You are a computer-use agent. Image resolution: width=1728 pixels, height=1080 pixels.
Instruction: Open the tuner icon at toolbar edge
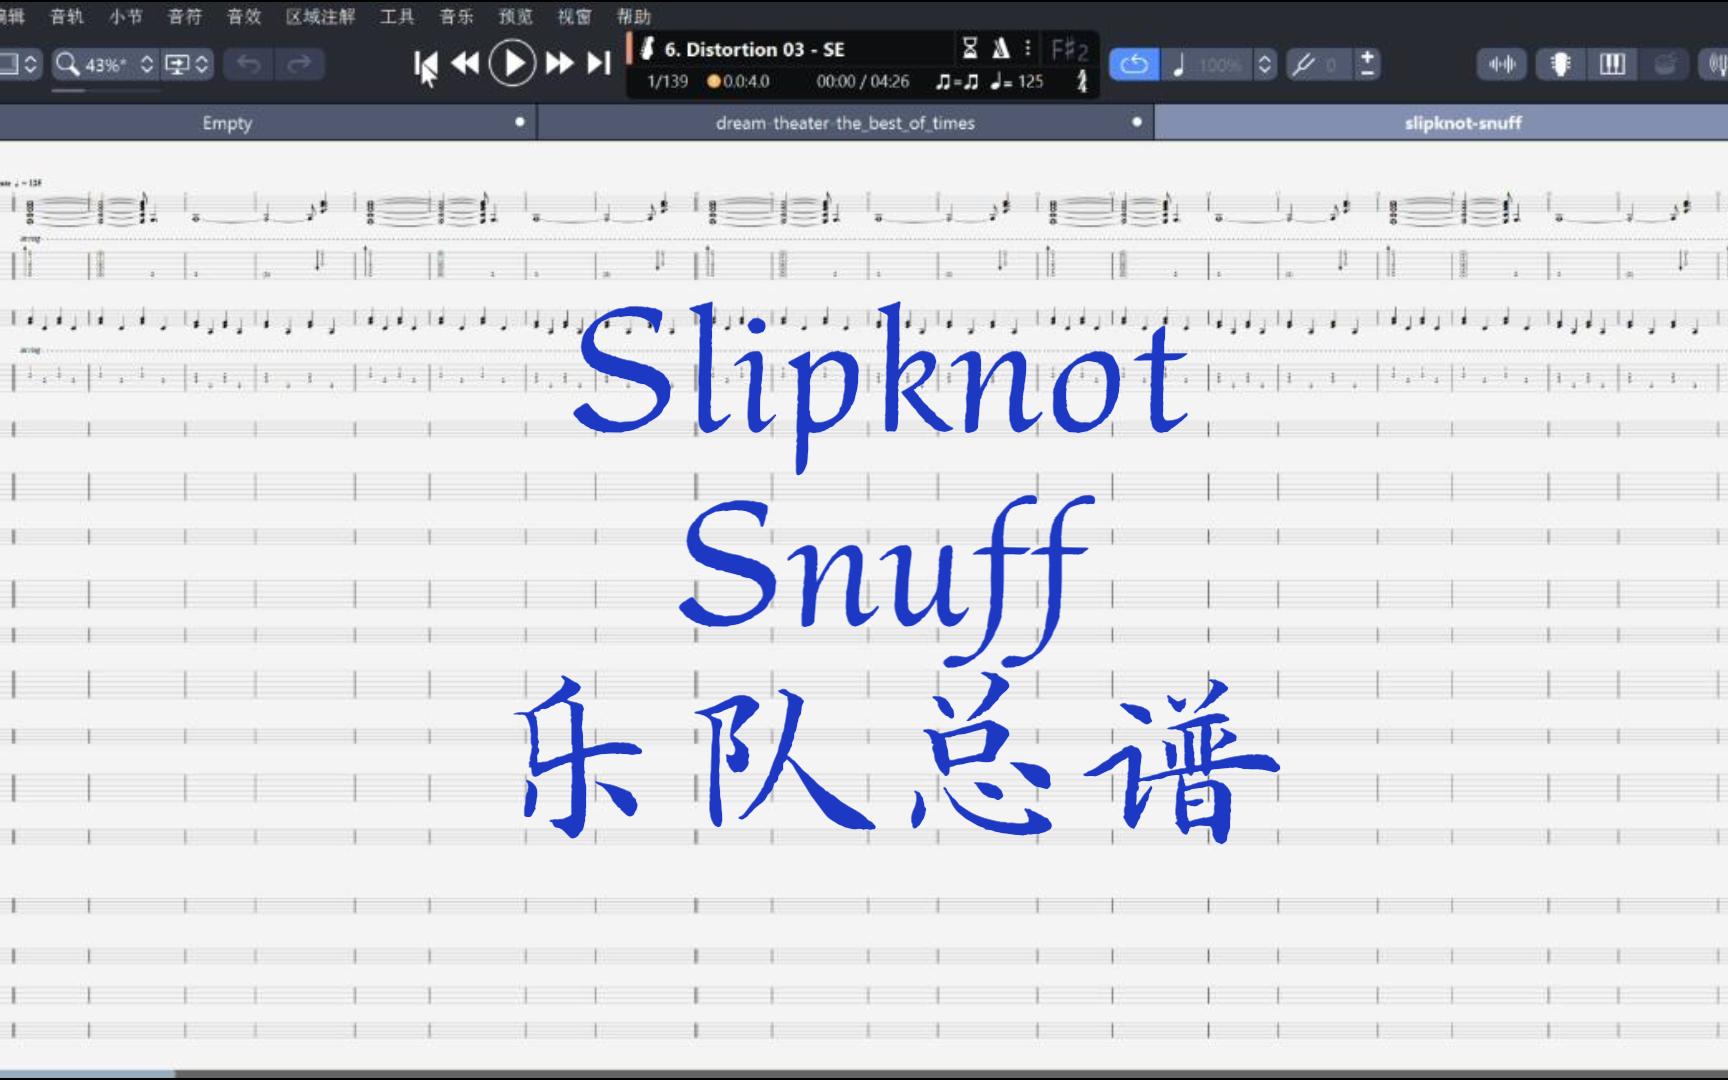point(1716,64)
